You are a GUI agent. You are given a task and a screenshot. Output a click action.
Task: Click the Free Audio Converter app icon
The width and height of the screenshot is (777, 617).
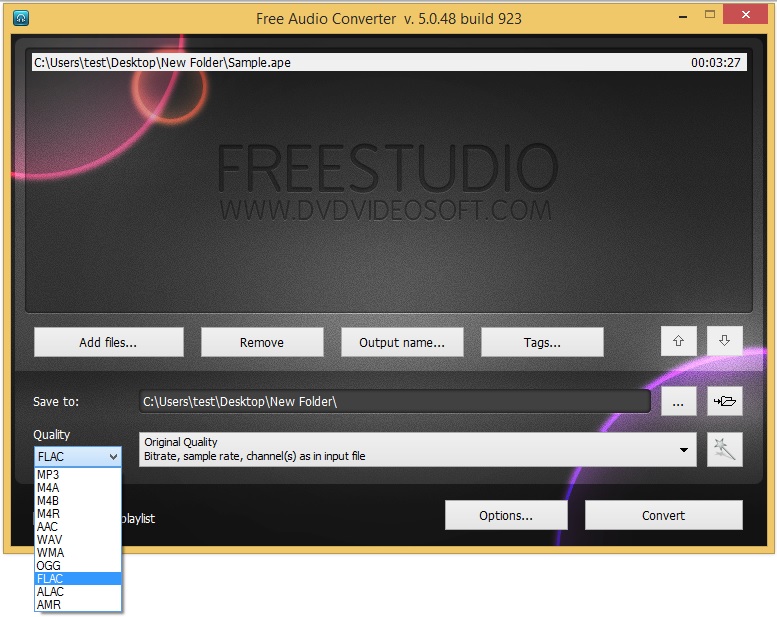[x=21, y=18]
